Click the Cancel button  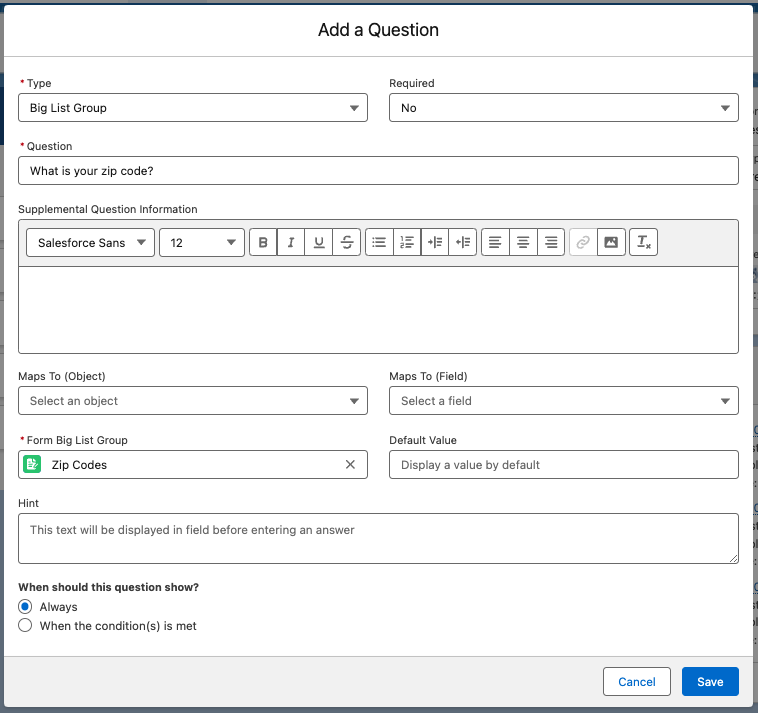[637, 682]
